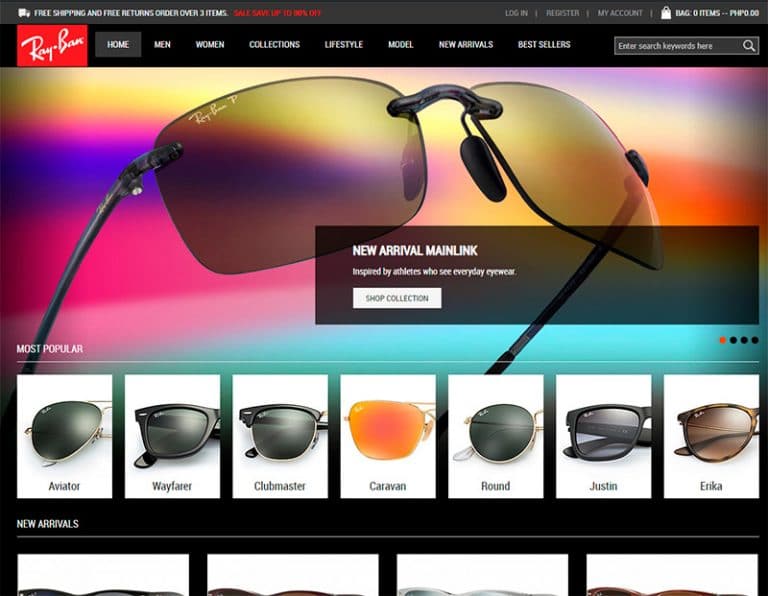Open the Clubmaster sunglasses card
Image resolution: width=768 pixels, height=596 pixels.
pos(280,436)
